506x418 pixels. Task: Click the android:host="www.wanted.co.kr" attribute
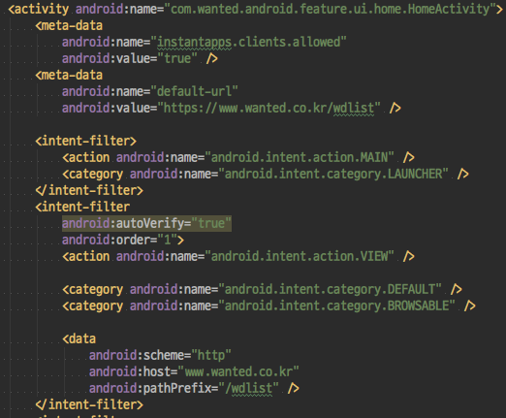click(194, 372)
